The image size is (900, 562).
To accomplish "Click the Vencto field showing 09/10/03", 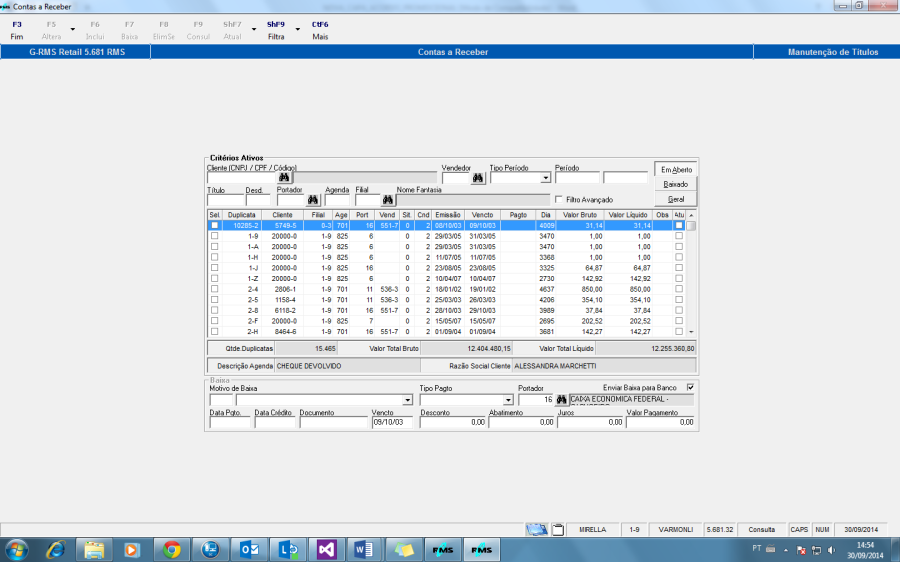I will tap(391, 423).
